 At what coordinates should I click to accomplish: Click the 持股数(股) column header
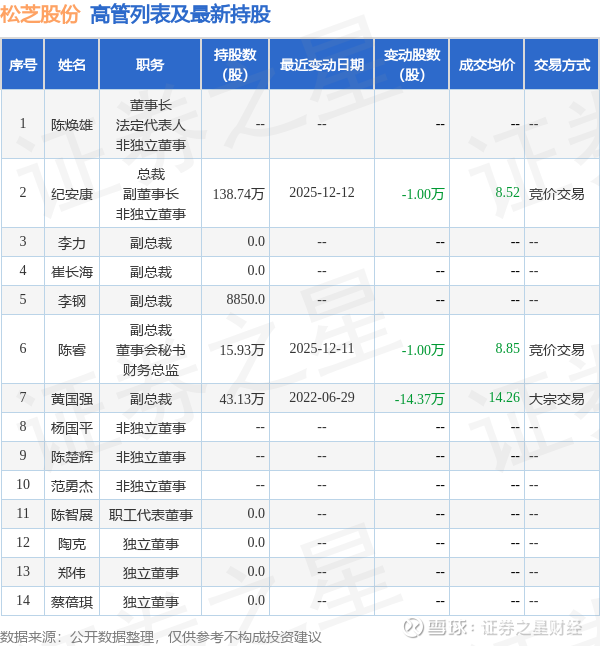tap(235, 64)
